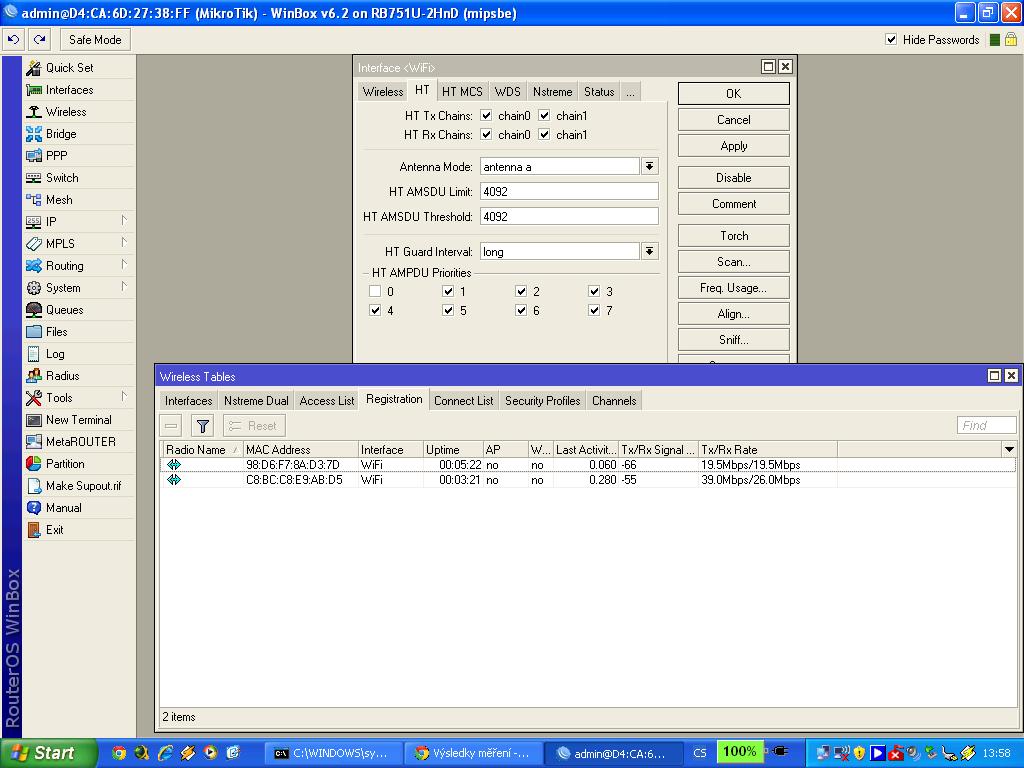Switch to the Nstreme tab

pyautogui.click(x=552, y=92)
